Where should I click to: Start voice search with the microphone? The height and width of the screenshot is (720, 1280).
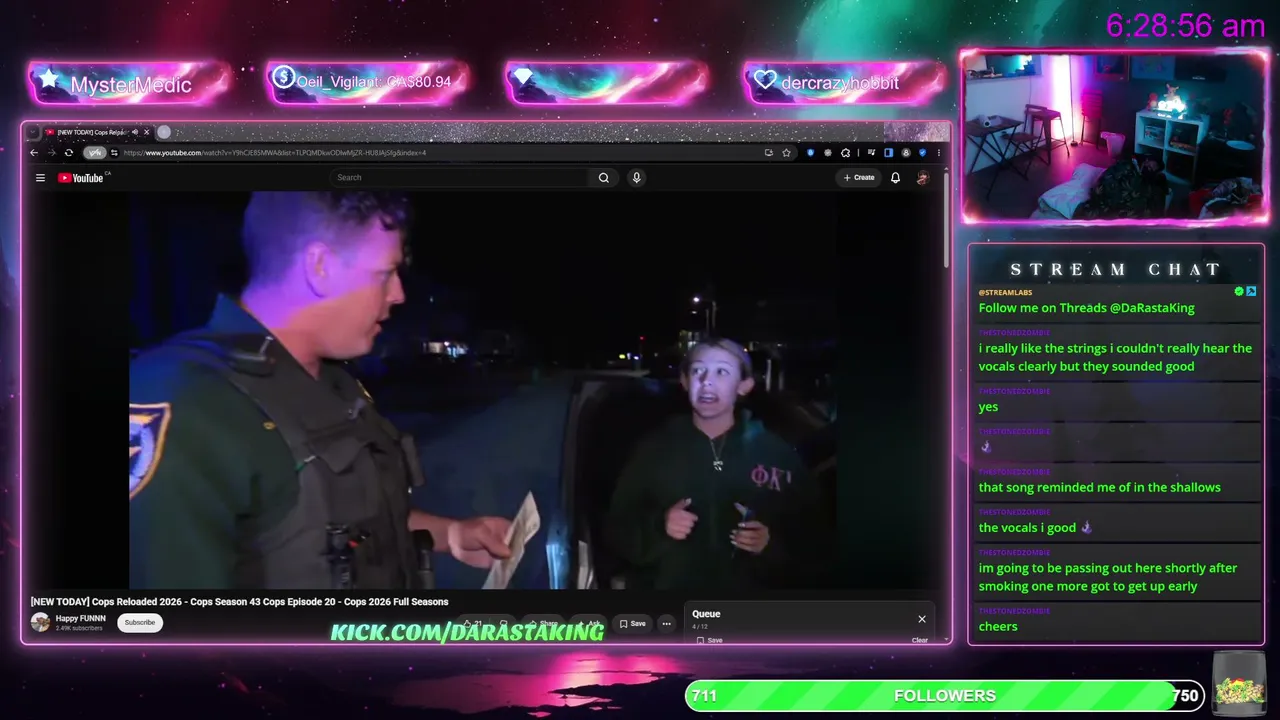(x=636, y=178)
